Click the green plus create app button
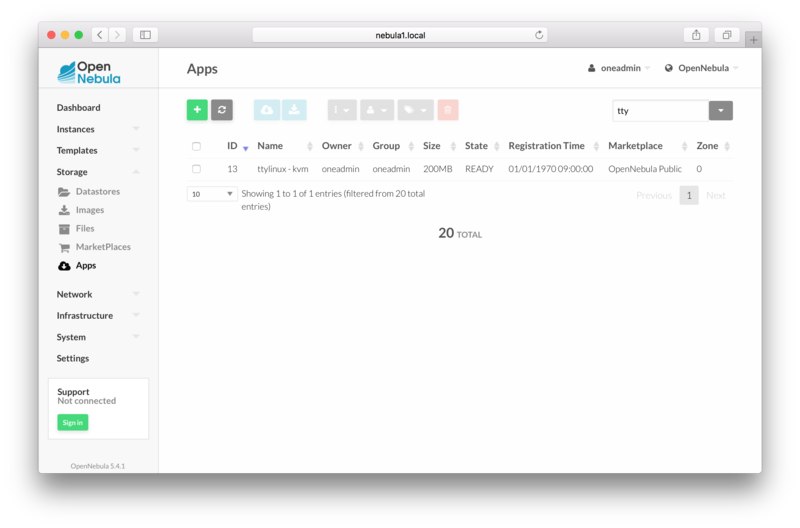The image size is (800, 528). [197, 110]
